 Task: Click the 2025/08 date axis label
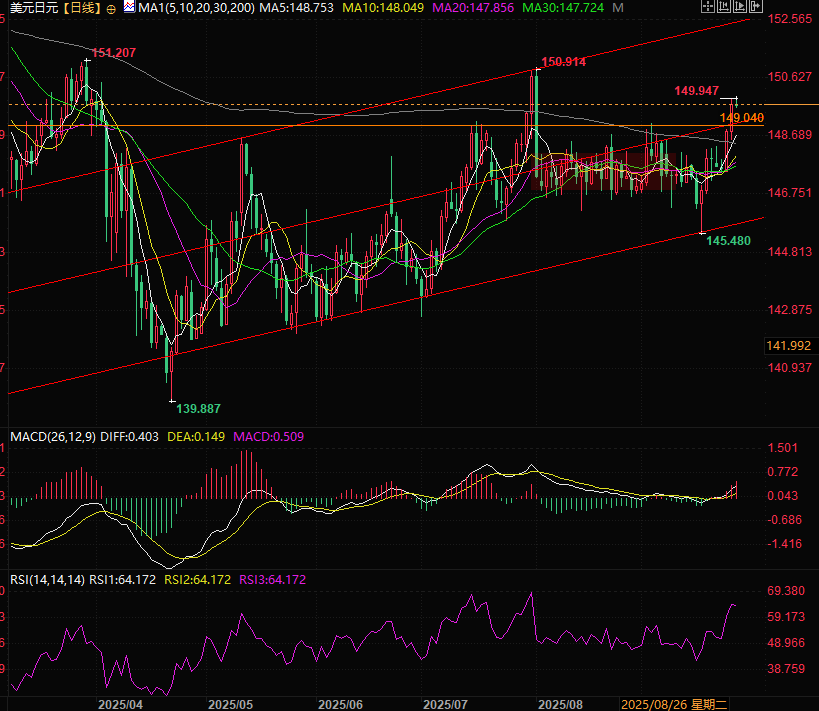[x=560, y=704]
